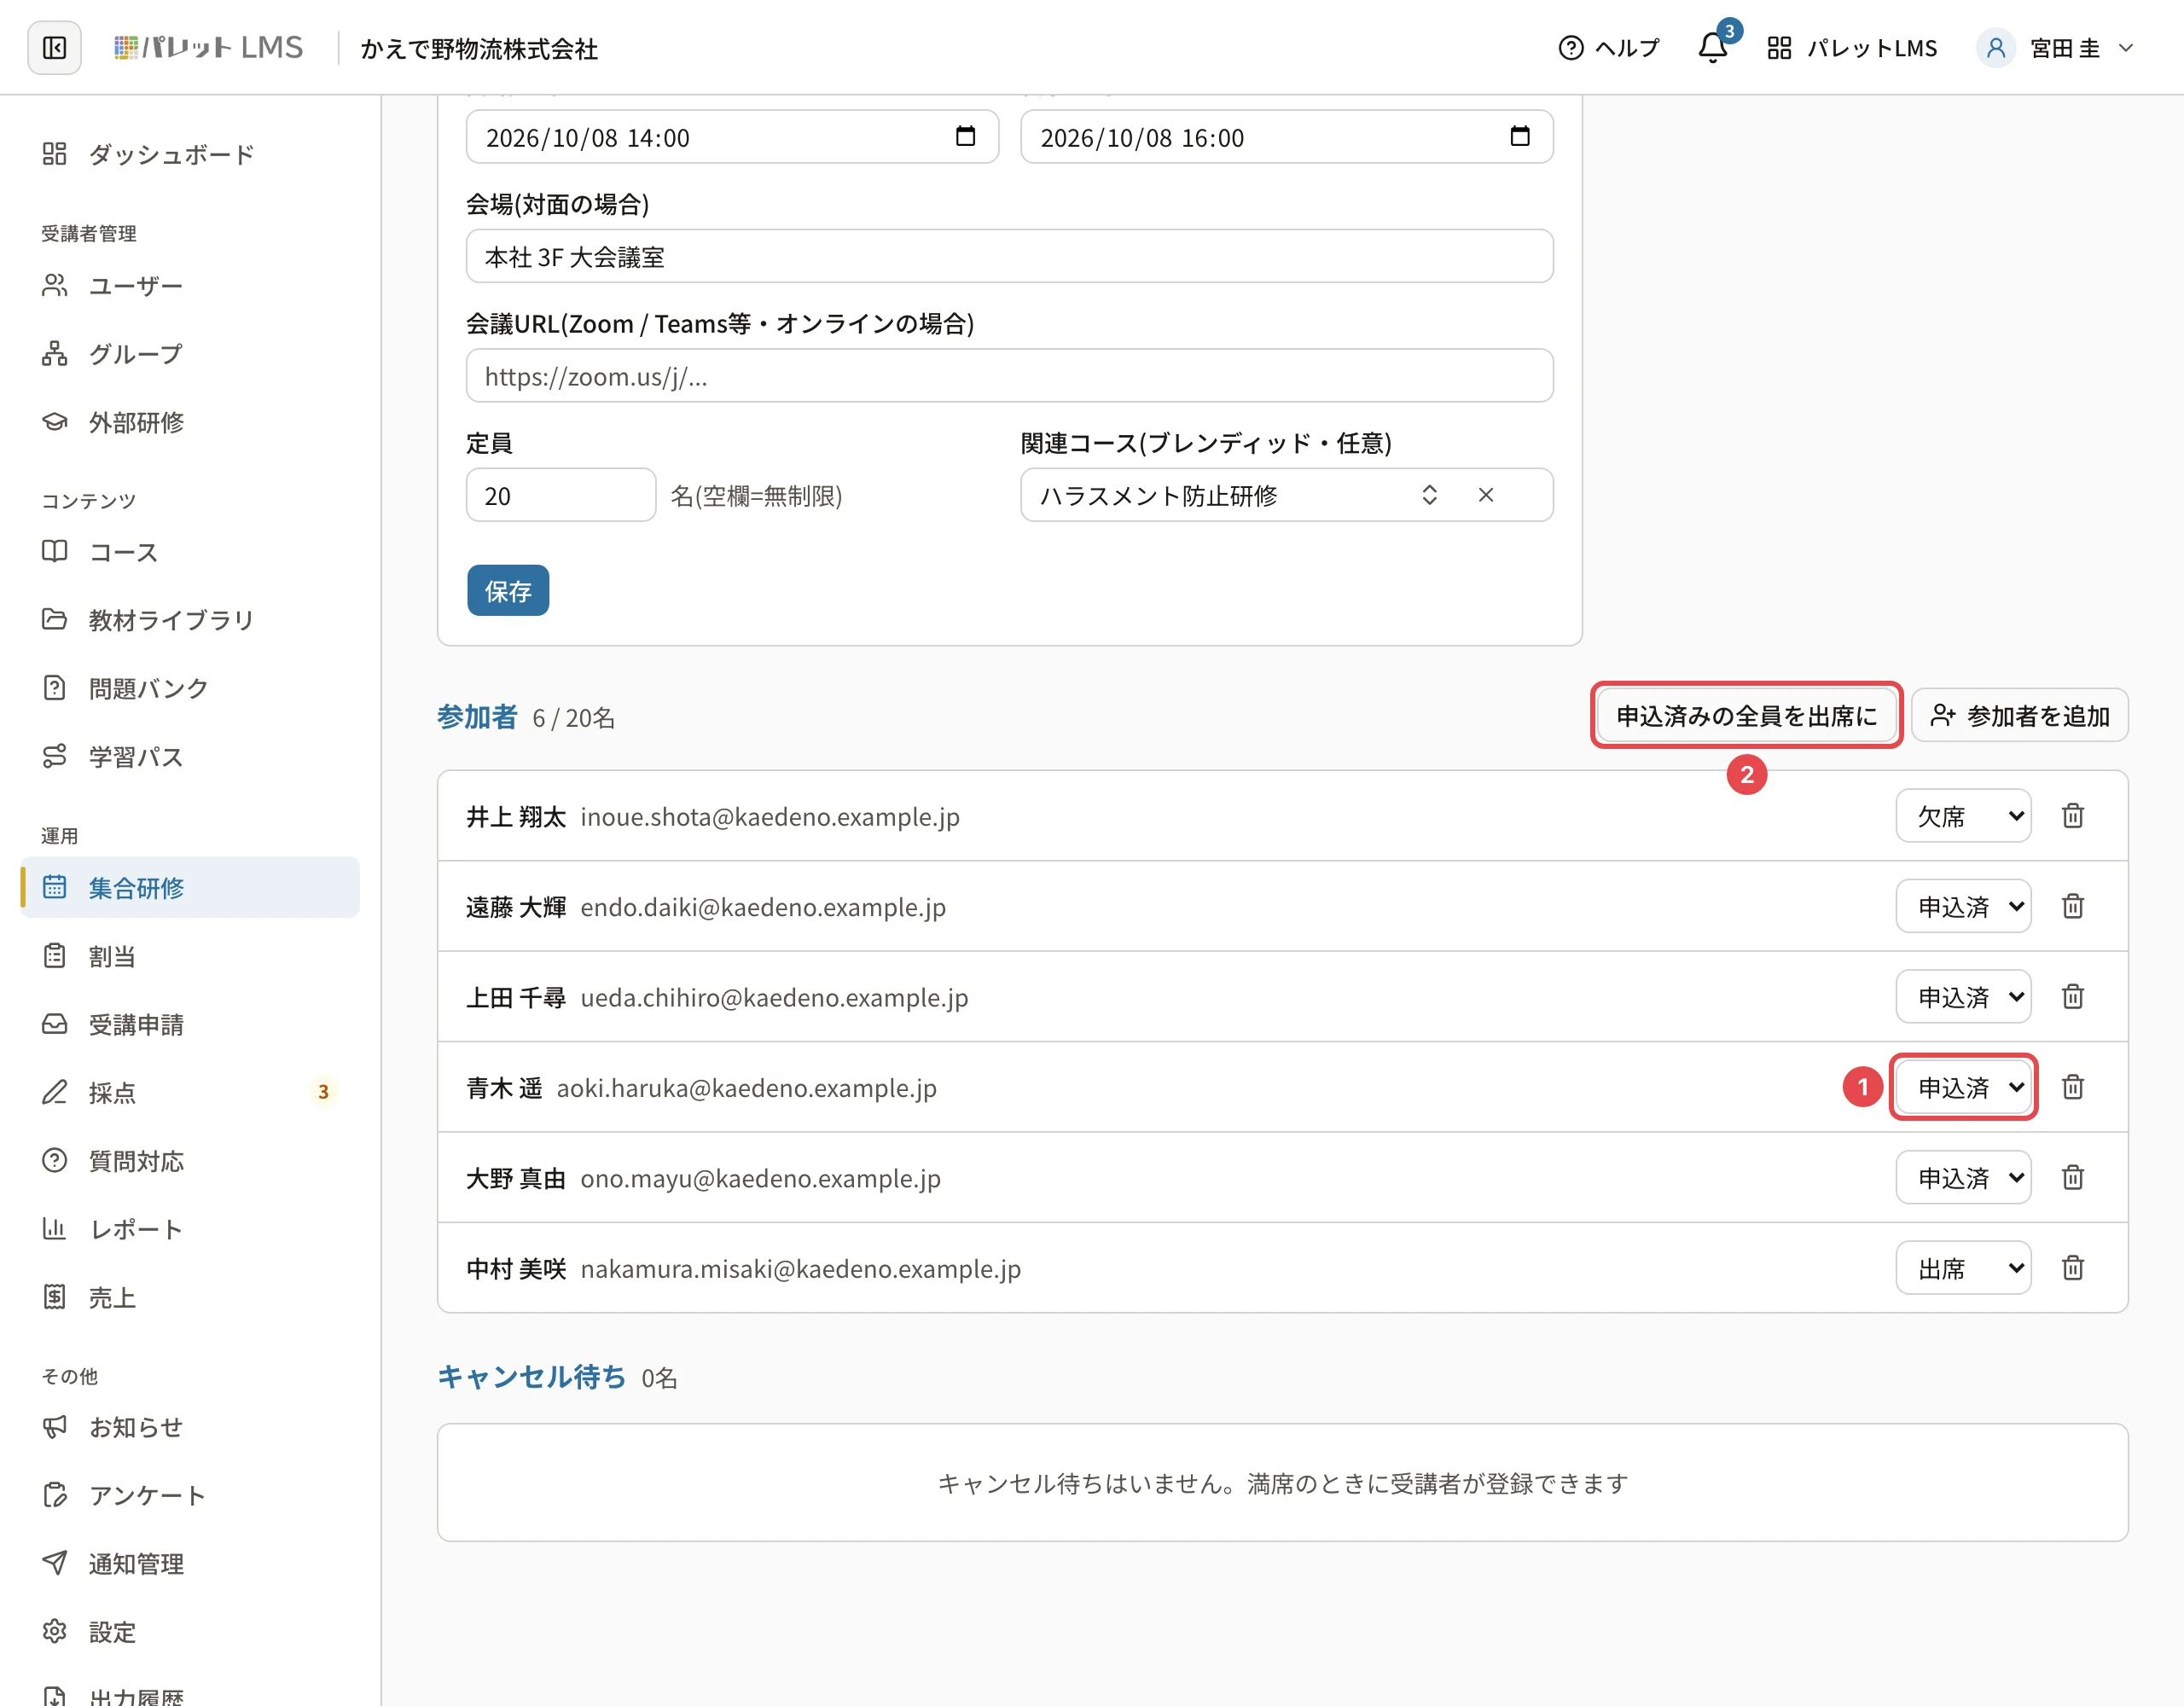2184x1706 pixels.
Task: Click the end datetime field 2026/10/08 16:00
Action: click(x=1286, y=137)
